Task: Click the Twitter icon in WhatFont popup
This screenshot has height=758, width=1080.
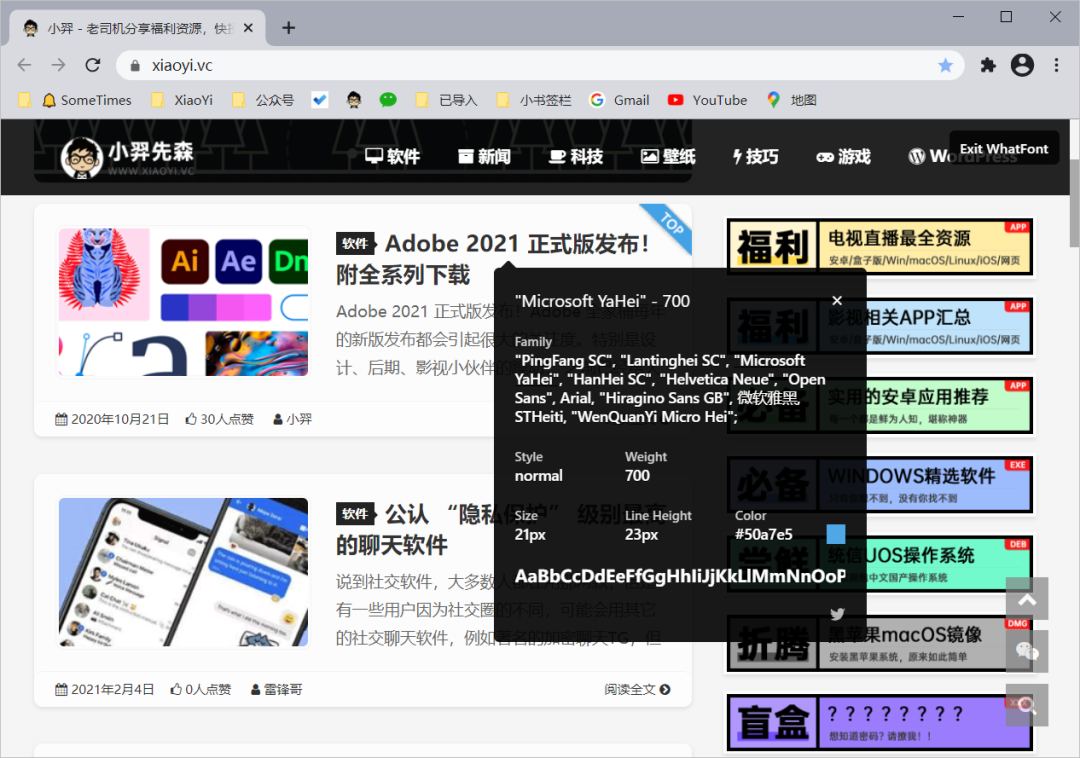Action: (837, 614)
